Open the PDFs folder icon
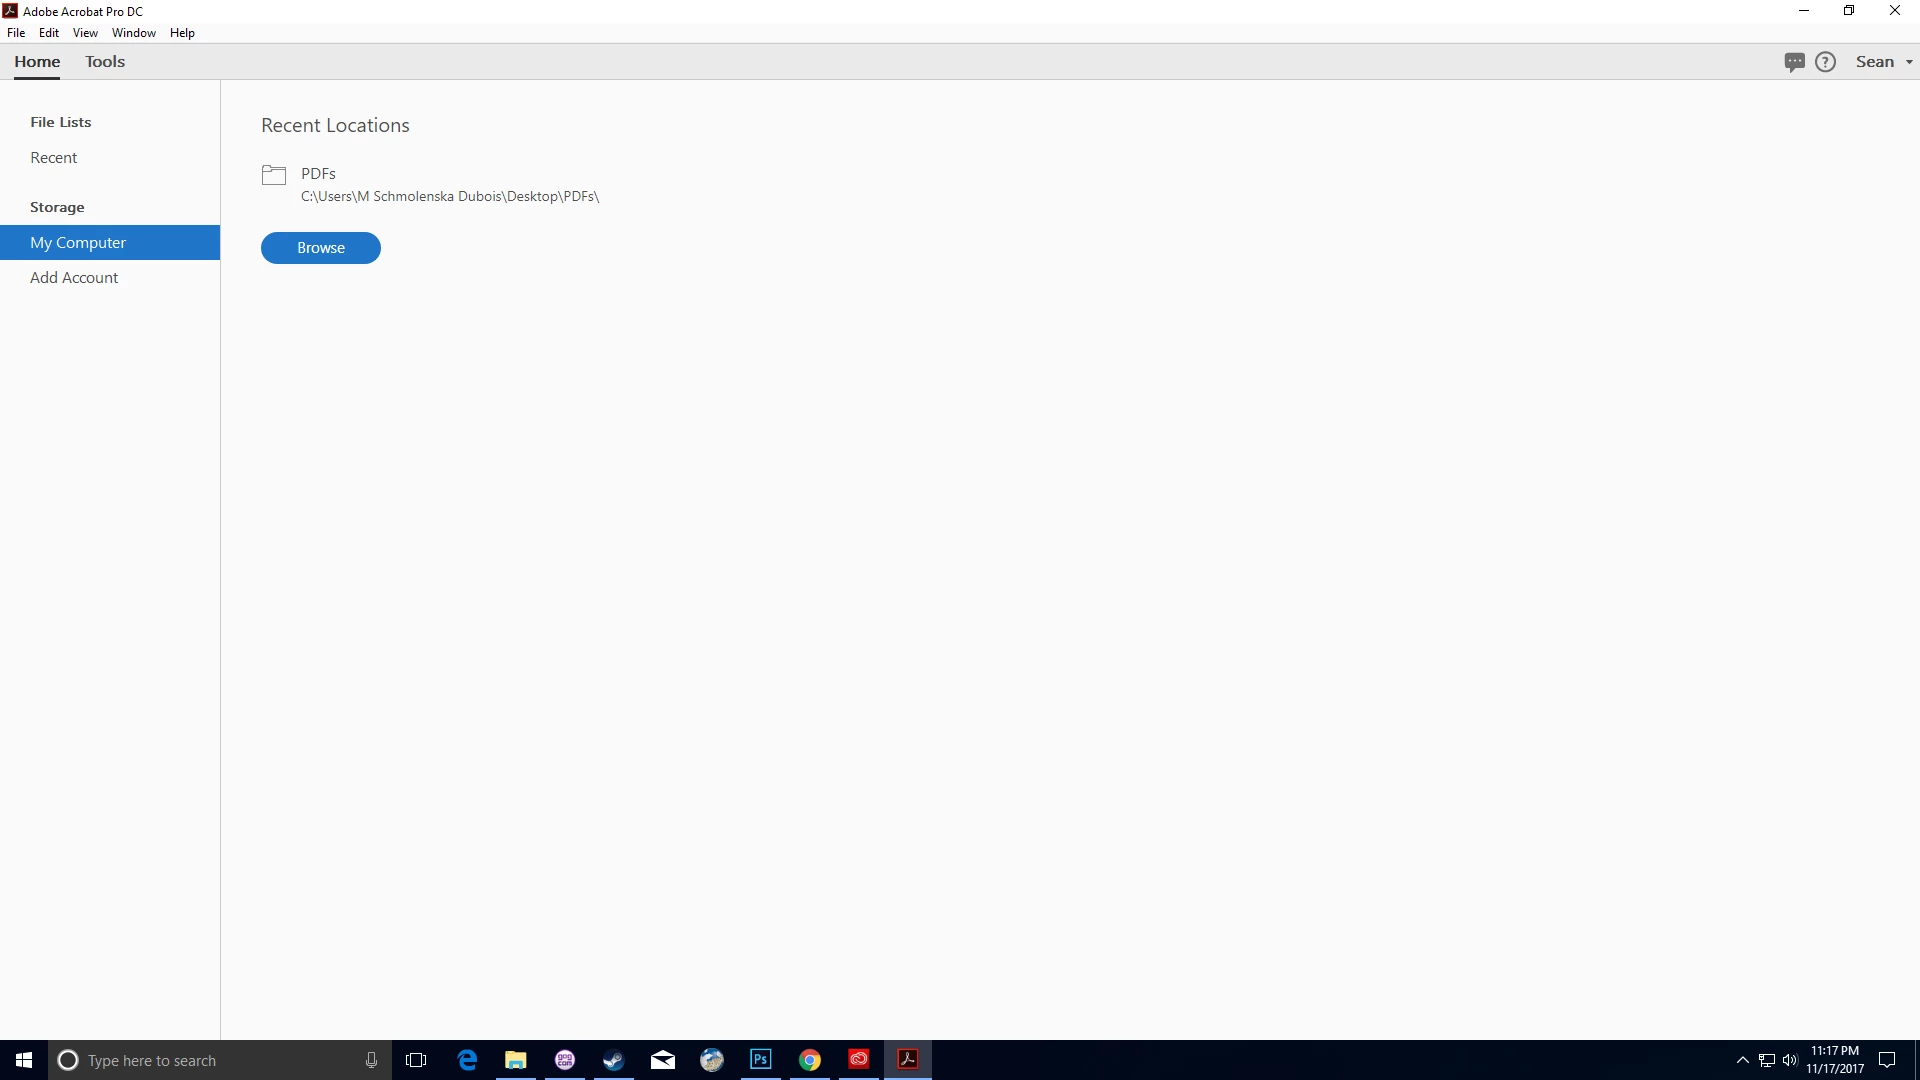The height and width of the screenshot is (1080, 1920). [x=274, y=175]
